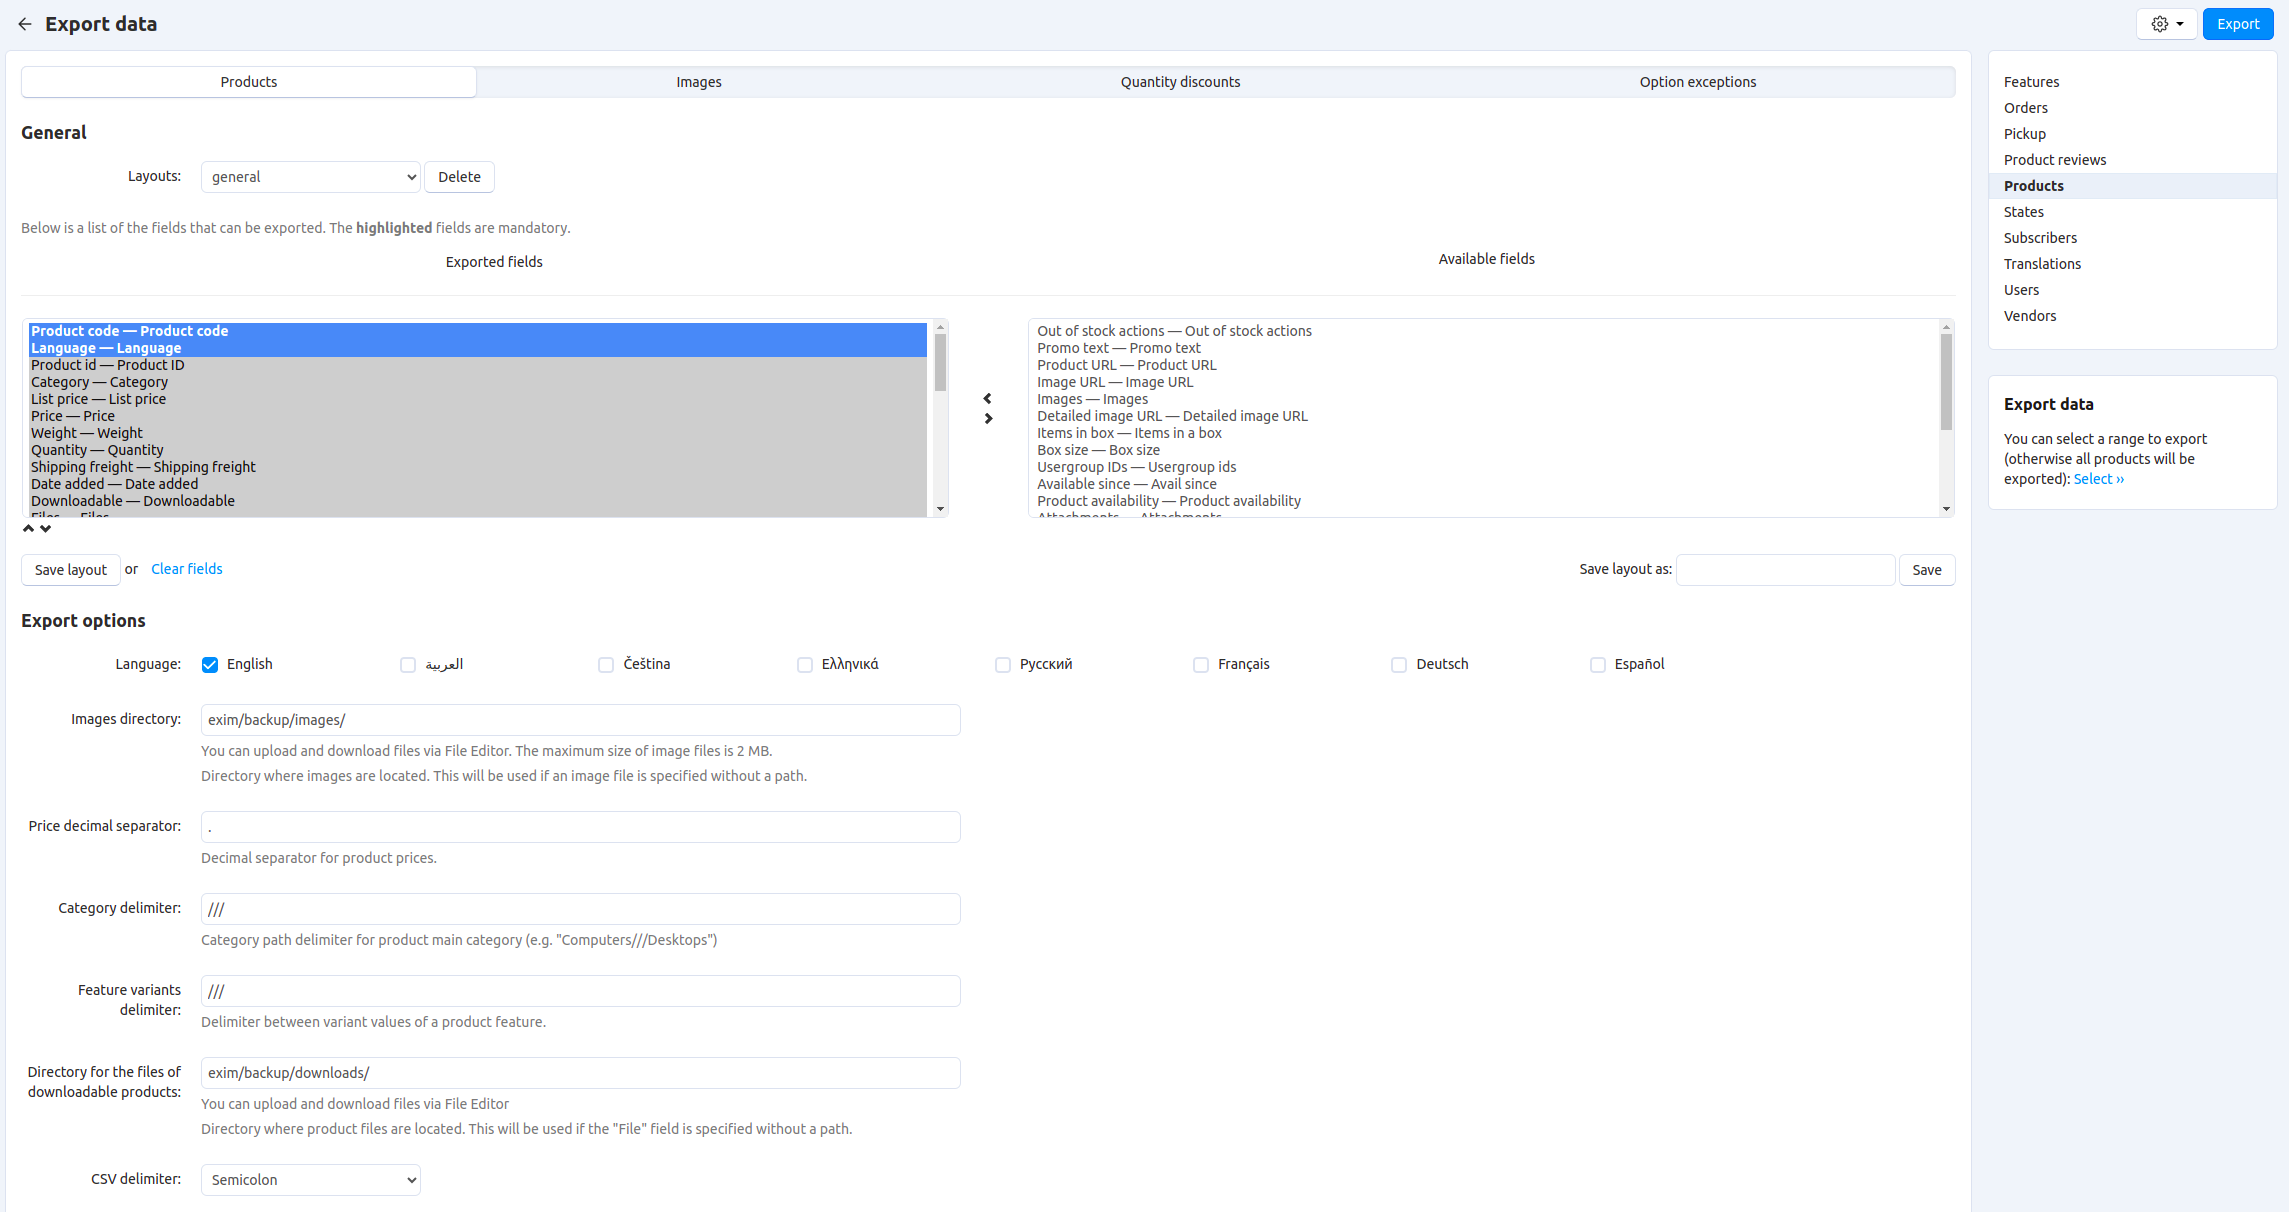Click the blue Export button
Image resolution: width=2289 pixels, height=1212 pixels.
(x=2237, y=24)
